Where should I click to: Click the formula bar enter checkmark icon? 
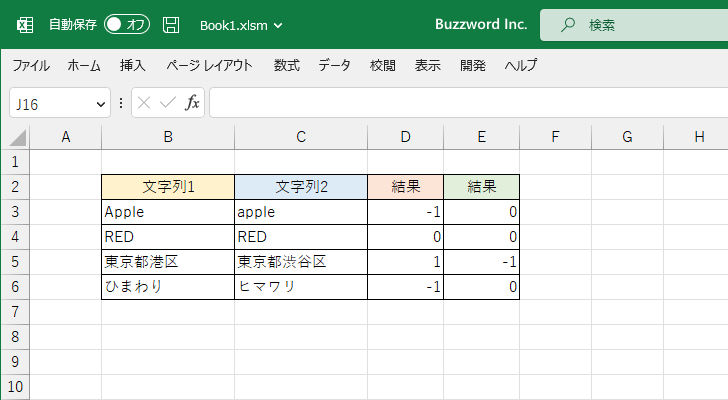(x=168, y=103)
